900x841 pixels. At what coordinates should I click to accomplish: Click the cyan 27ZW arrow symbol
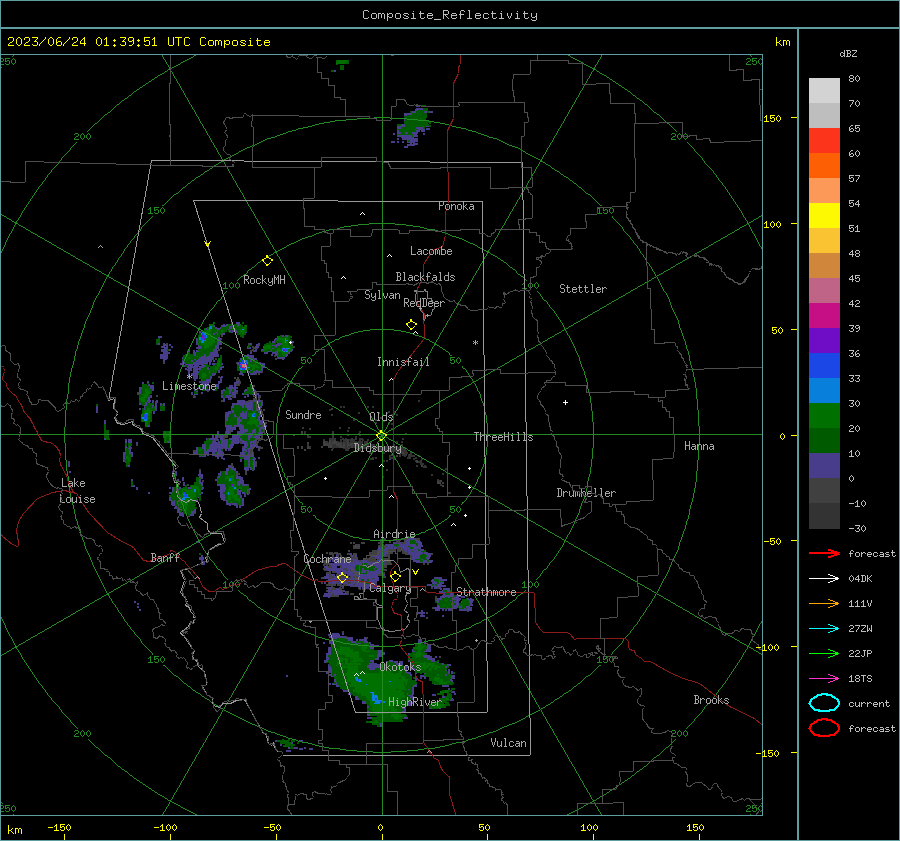point(824,629)
